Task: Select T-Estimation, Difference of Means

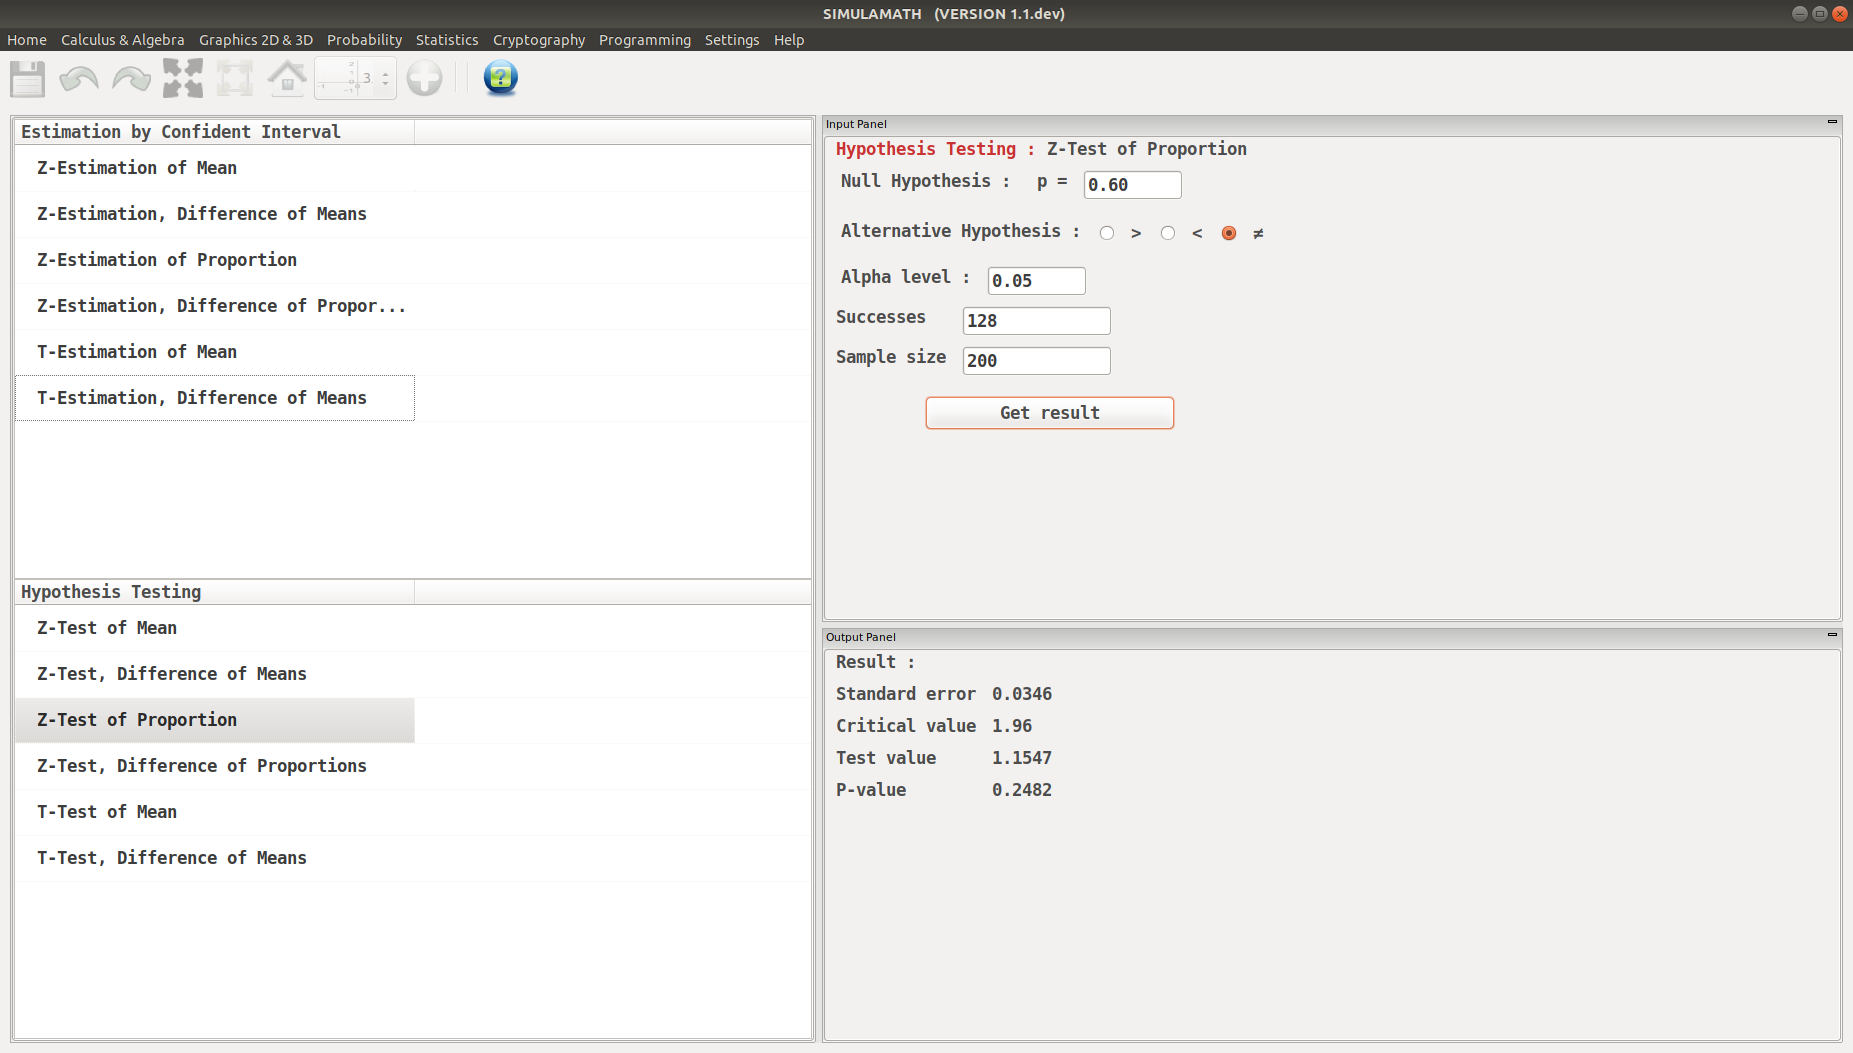Action: point(214,398)
